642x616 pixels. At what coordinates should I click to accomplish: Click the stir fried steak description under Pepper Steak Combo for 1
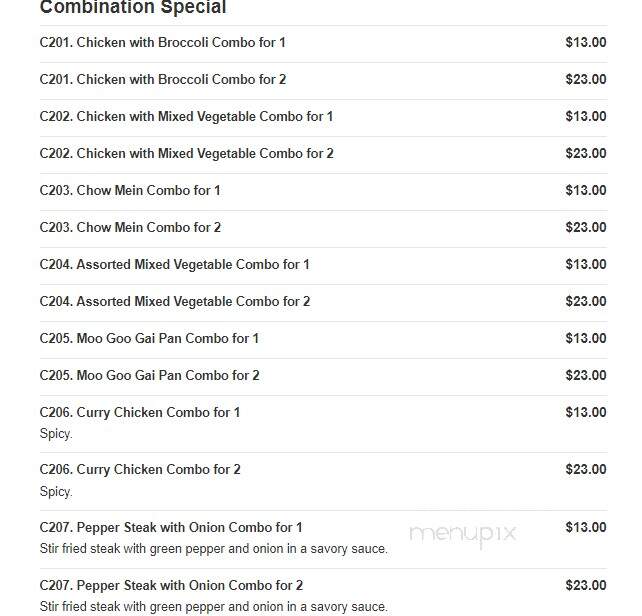click(x=213, y=549)
